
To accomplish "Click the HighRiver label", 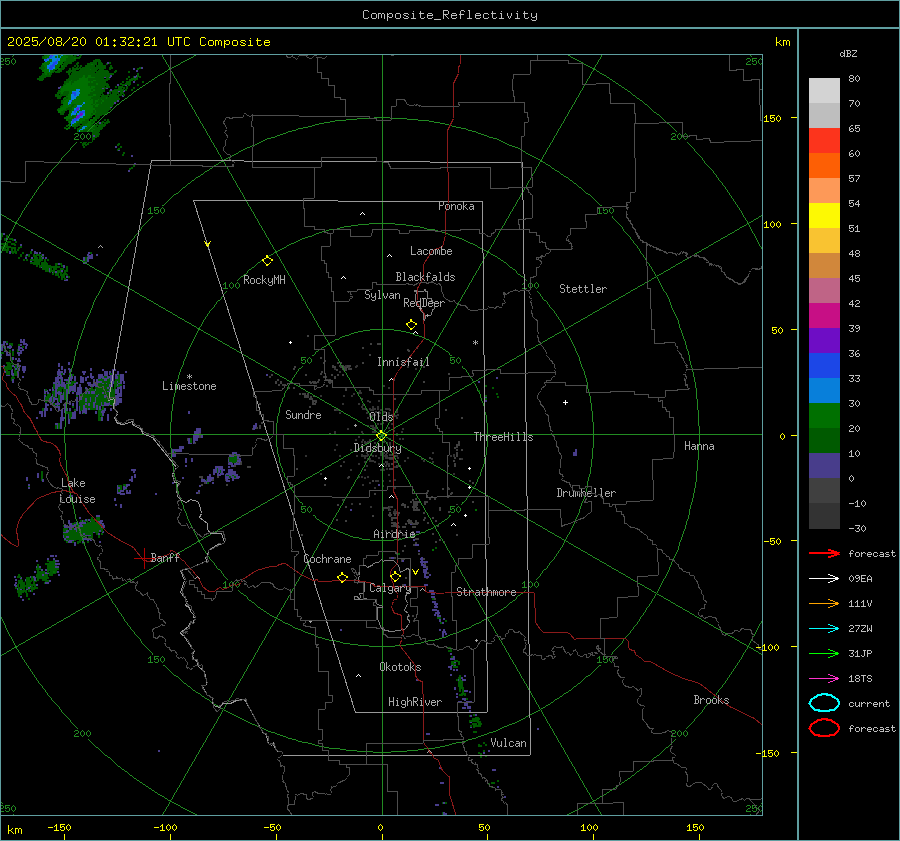I will [x=415, y=702].
